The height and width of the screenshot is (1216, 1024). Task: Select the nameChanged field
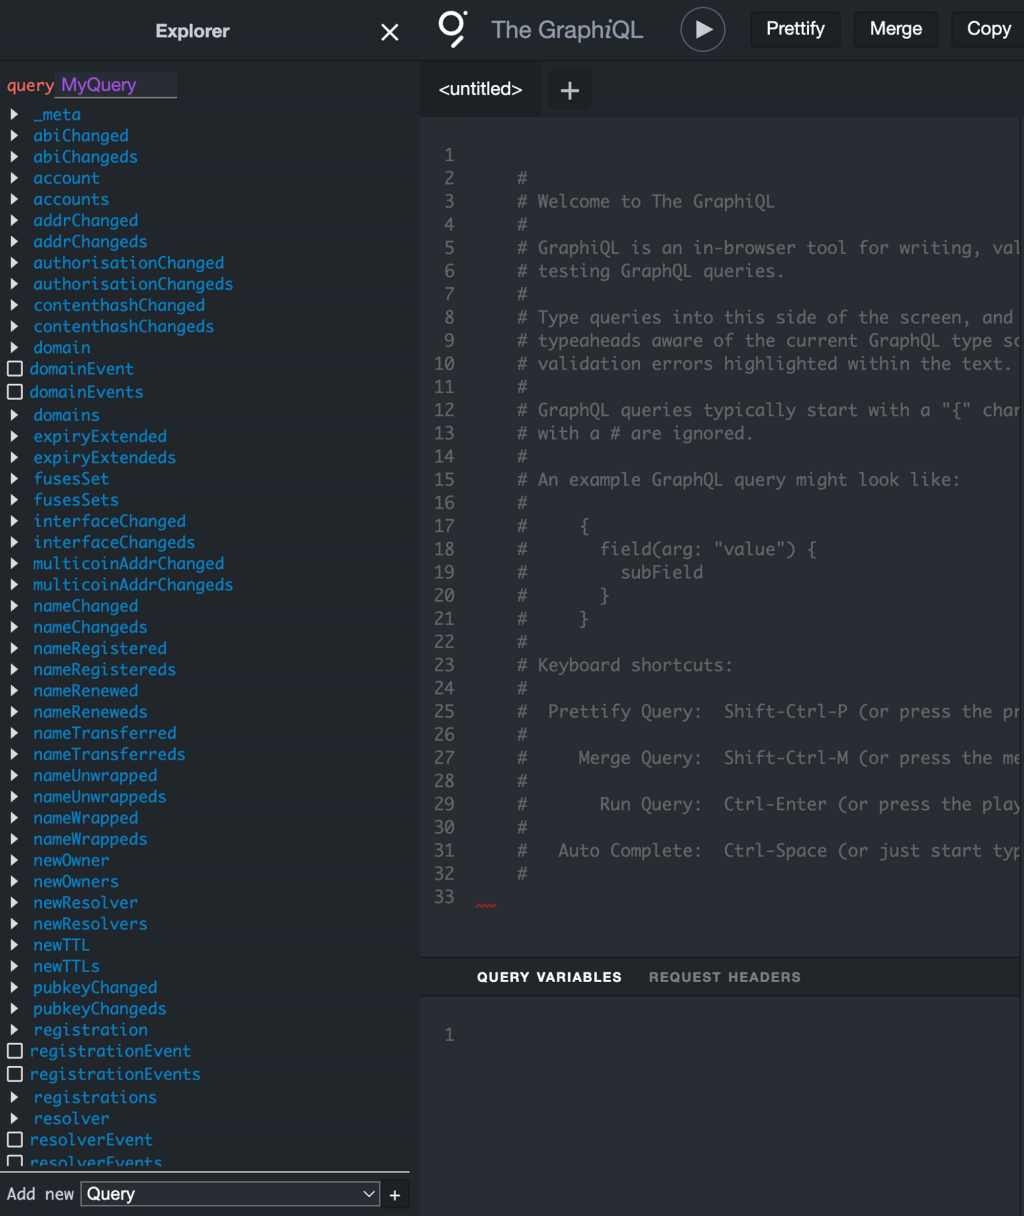coord(86,606)
